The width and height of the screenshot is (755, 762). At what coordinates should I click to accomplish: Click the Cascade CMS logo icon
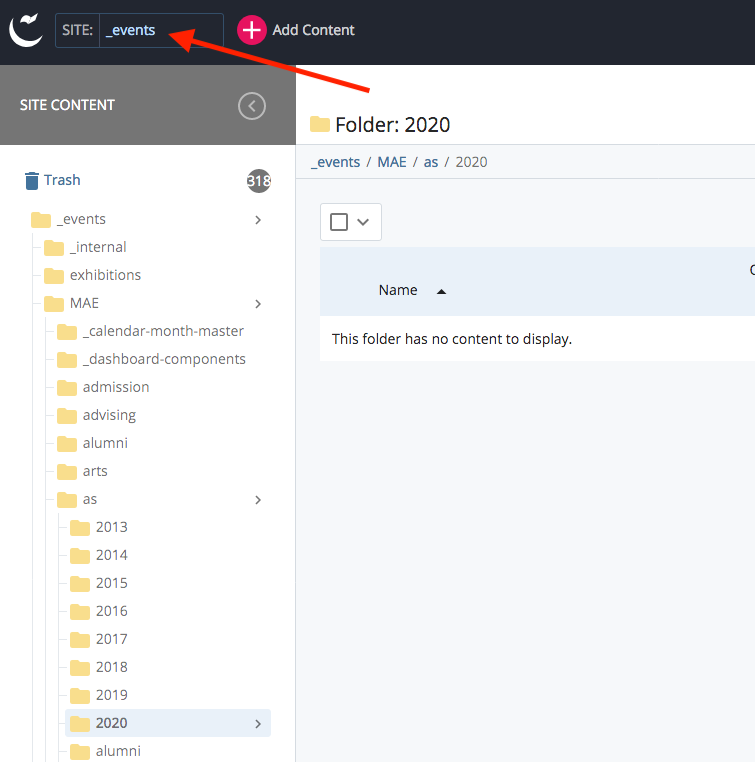tap(26, 29)
